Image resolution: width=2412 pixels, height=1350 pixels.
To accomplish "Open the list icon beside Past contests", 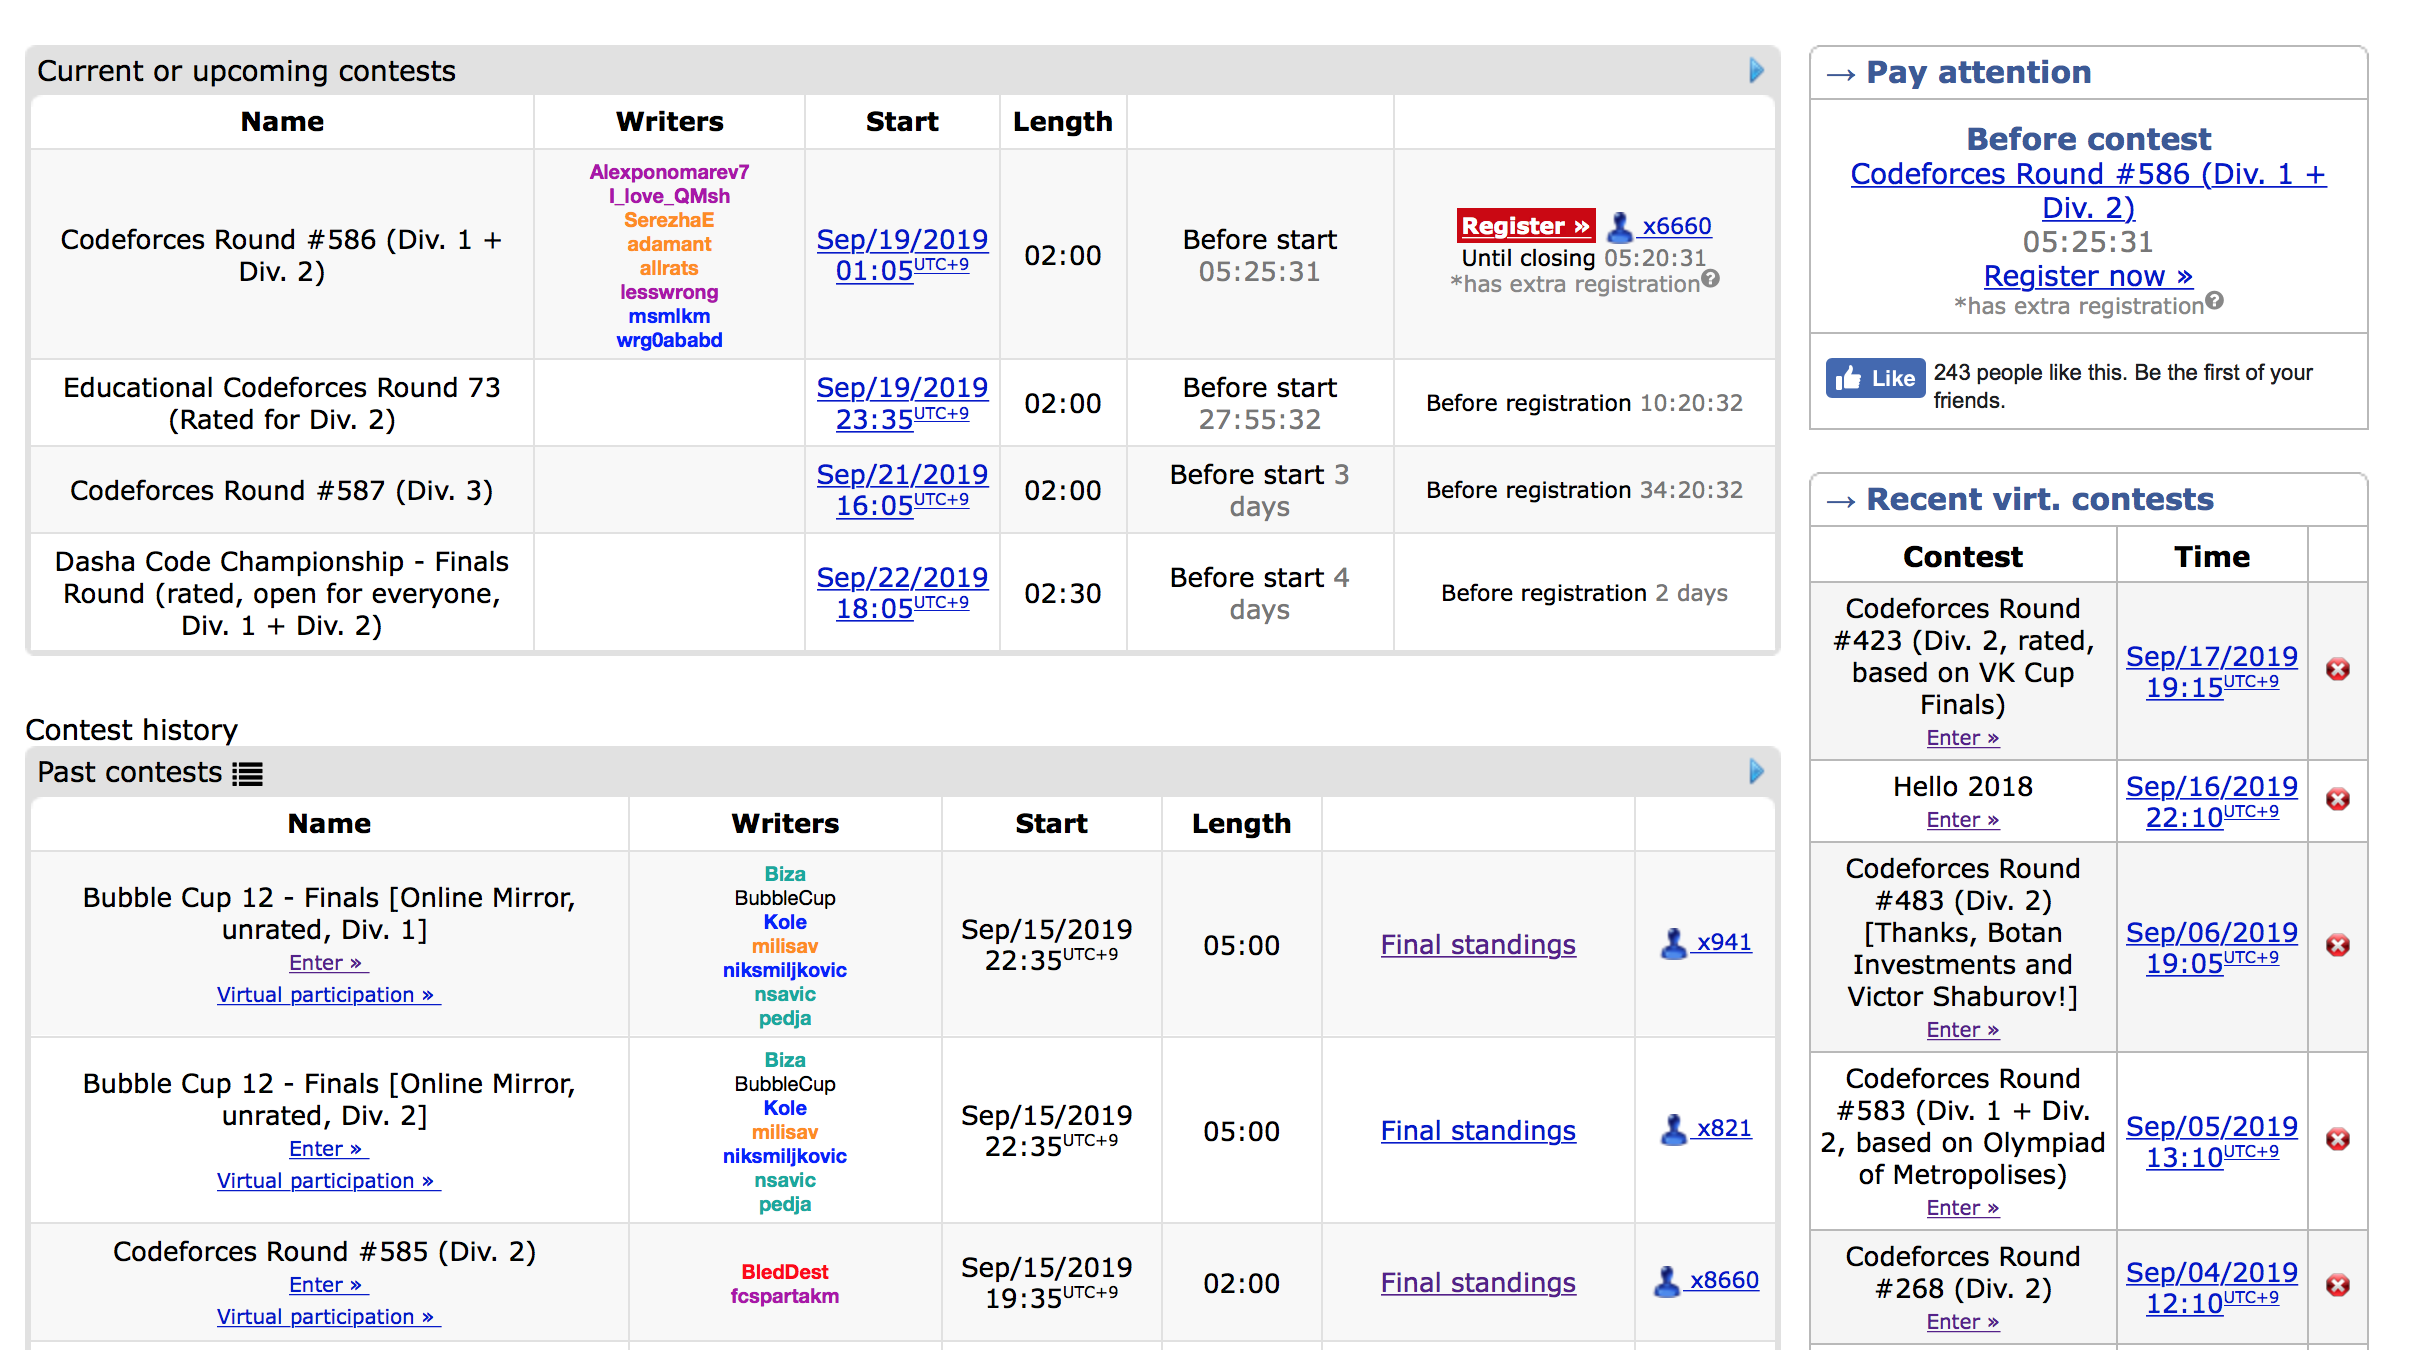I will click(x=247, y=774).
